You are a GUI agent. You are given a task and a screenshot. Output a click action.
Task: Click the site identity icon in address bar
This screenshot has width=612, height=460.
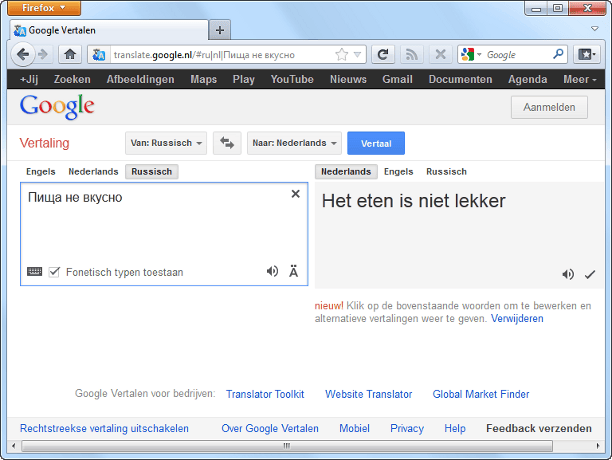point(99,55)
